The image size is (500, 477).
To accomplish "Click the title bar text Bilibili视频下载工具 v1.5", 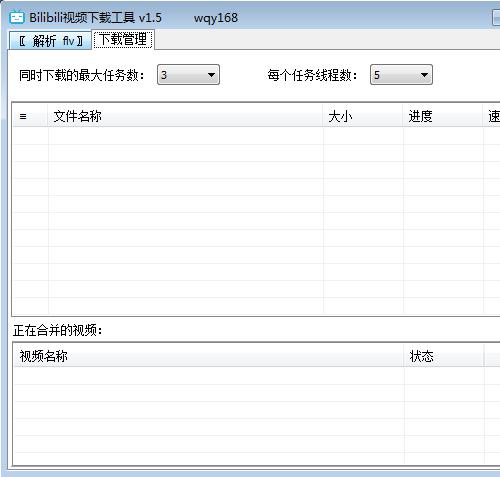I will (95, 18).
